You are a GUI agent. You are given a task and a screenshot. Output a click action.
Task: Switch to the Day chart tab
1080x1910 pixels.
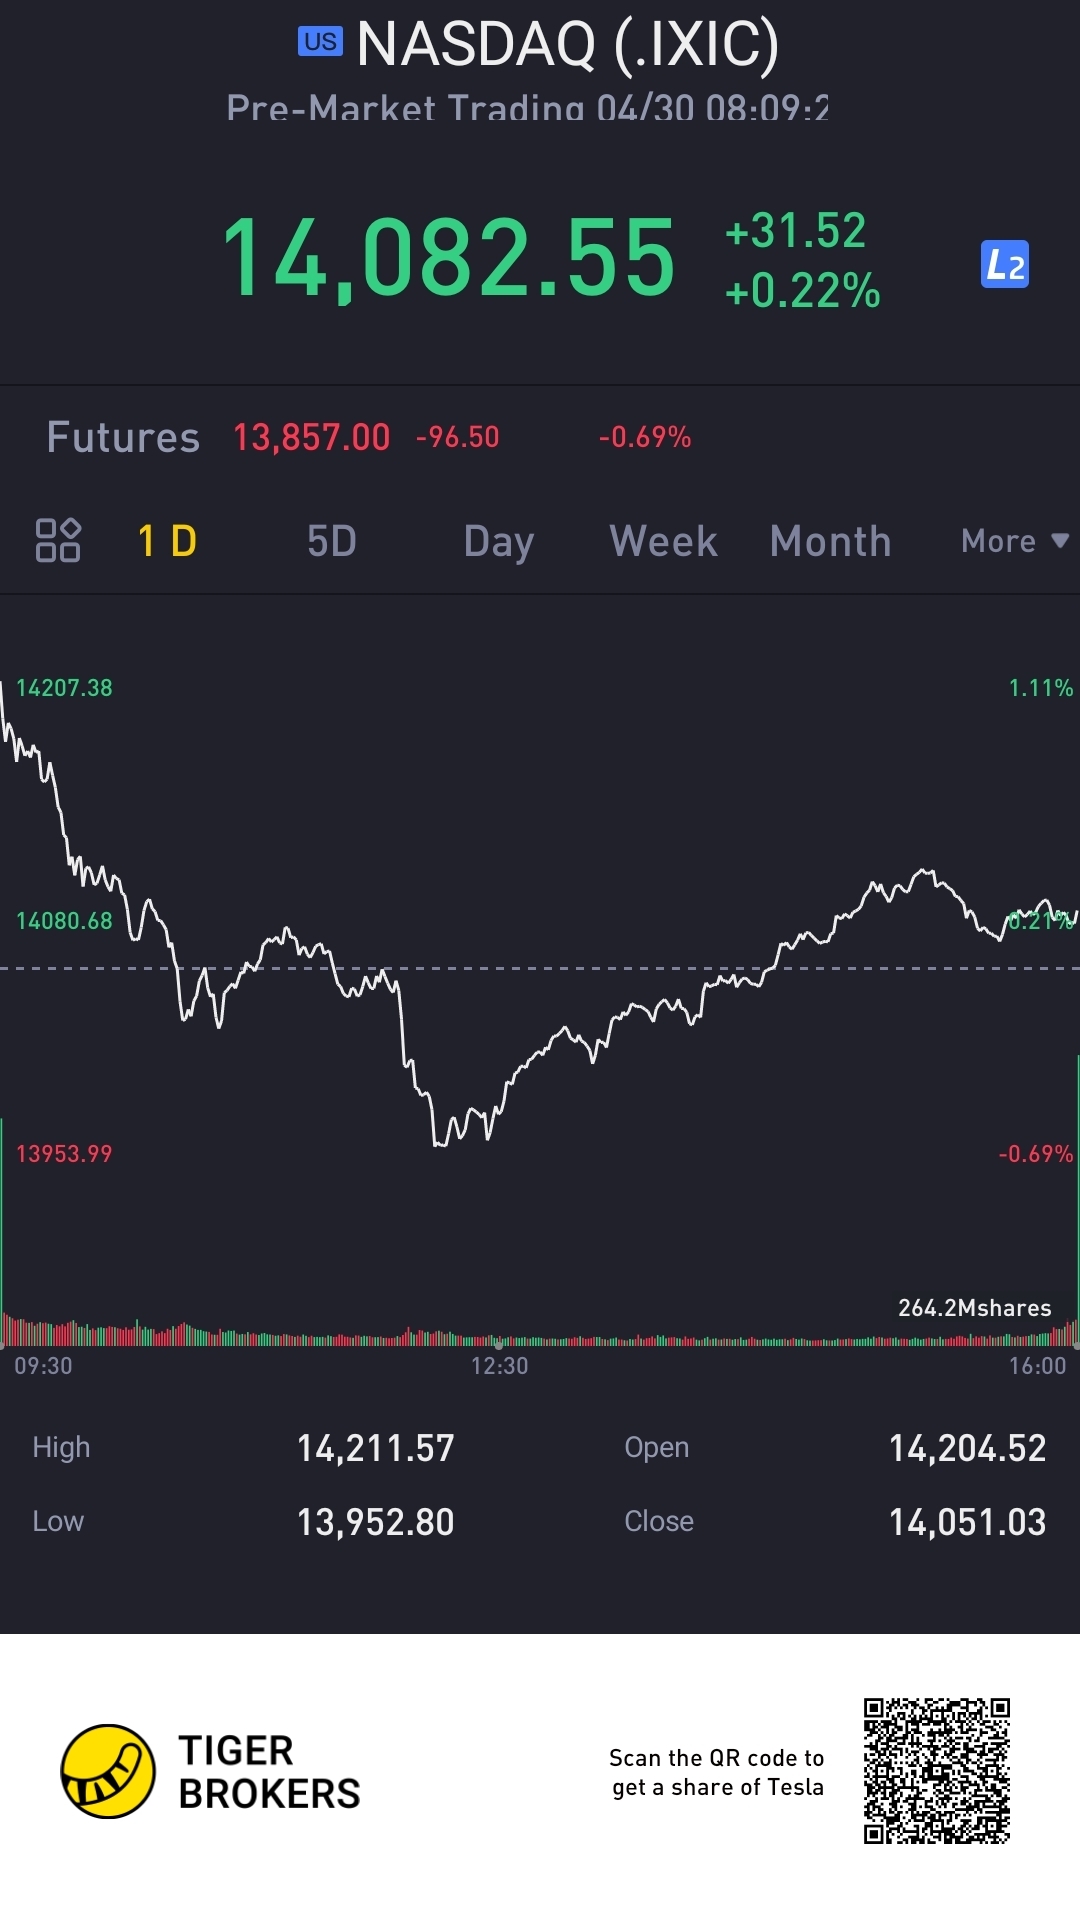498,541
